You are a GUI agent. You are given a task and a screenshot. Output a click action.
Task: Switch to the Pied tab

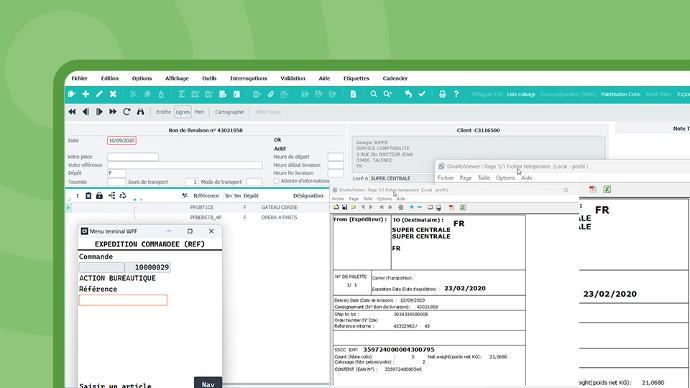pos(199,112)
